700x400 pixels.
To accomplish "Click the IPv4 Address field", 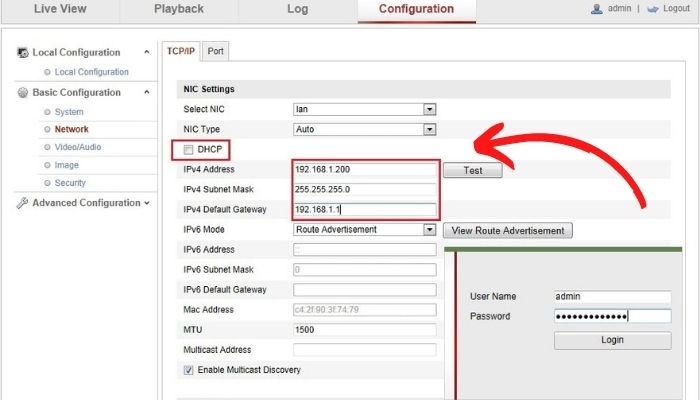I will tap(365, 170).
